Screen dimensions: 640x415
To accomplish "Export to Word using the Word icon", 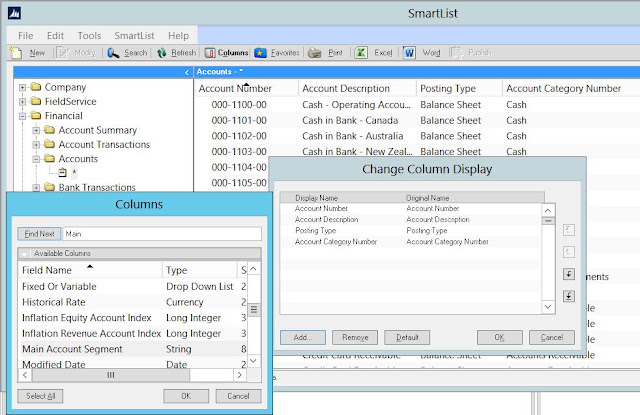I will 409,53.
